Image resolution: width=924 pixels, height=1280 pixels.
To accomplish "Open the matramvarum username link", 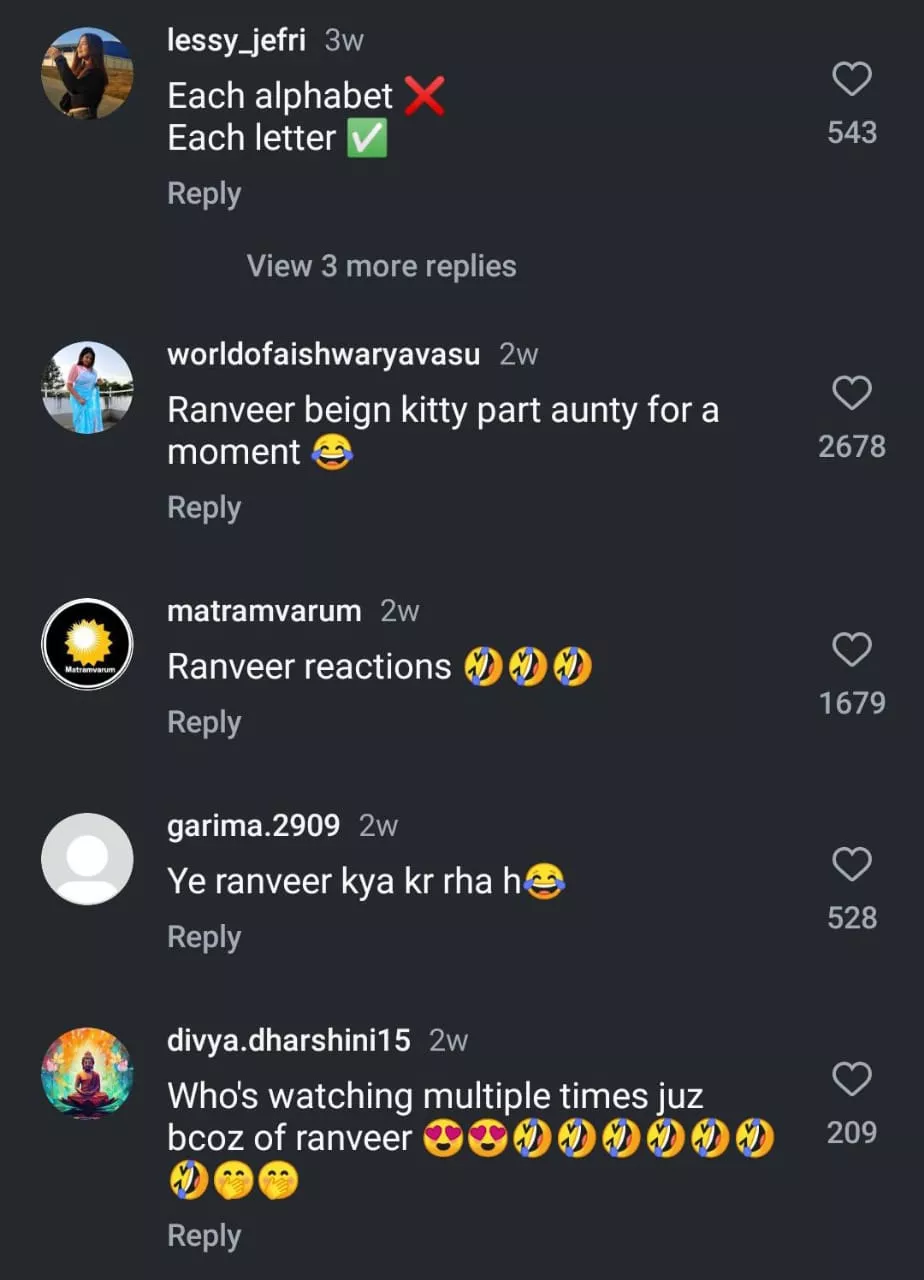I will coord(264,611).
